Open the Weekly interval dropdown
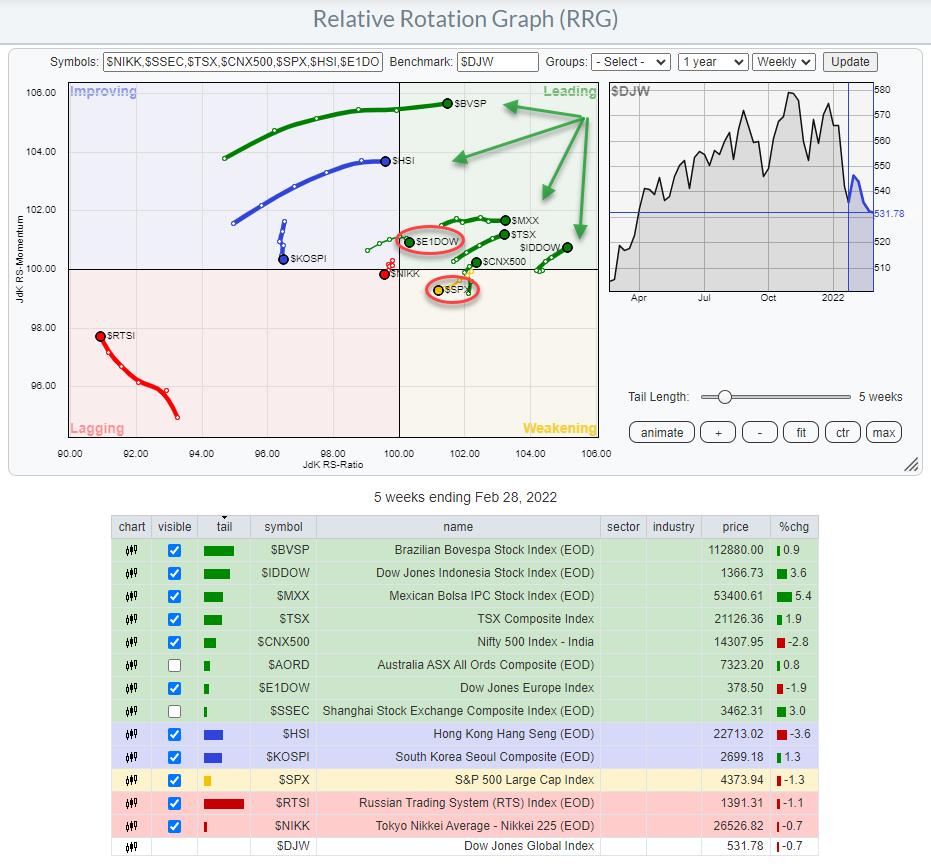 (x=784, y=62)
